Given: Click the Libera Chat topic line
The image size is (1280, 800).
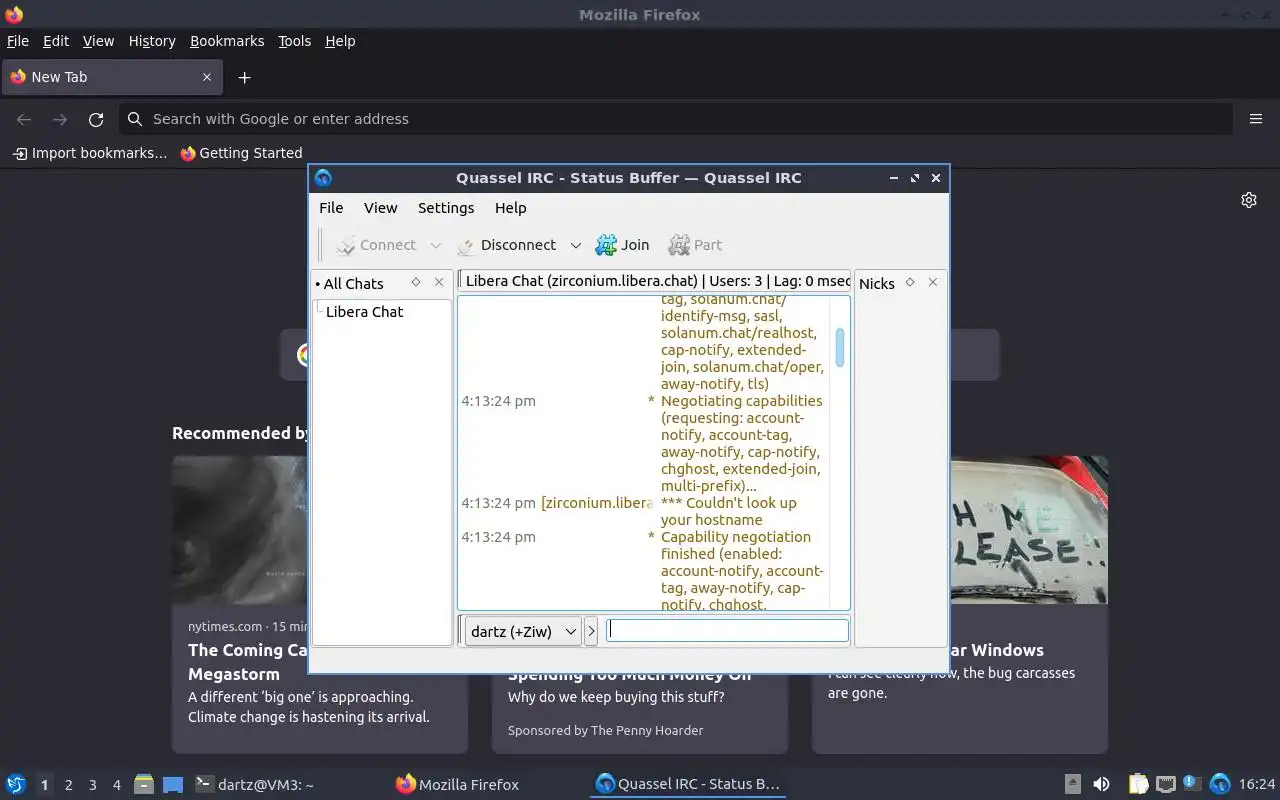Looking at the screenshot, I should point(655,281).
